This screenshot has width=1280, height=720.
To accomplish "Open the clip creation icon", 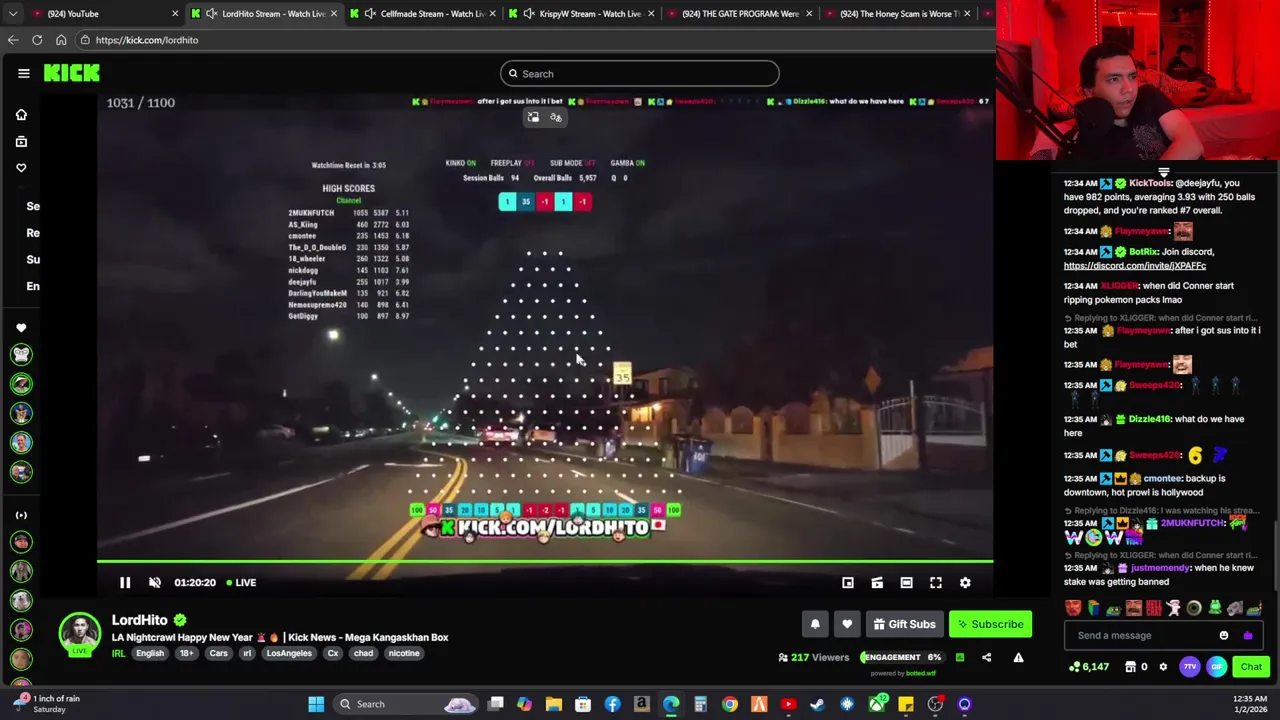I will [x=877, y=582].
